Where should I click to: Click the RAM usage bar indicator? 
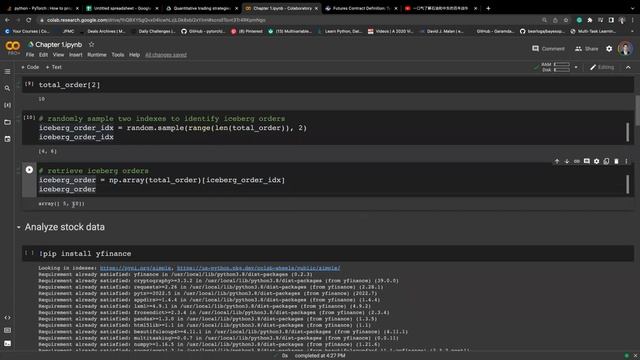(562, 64)
